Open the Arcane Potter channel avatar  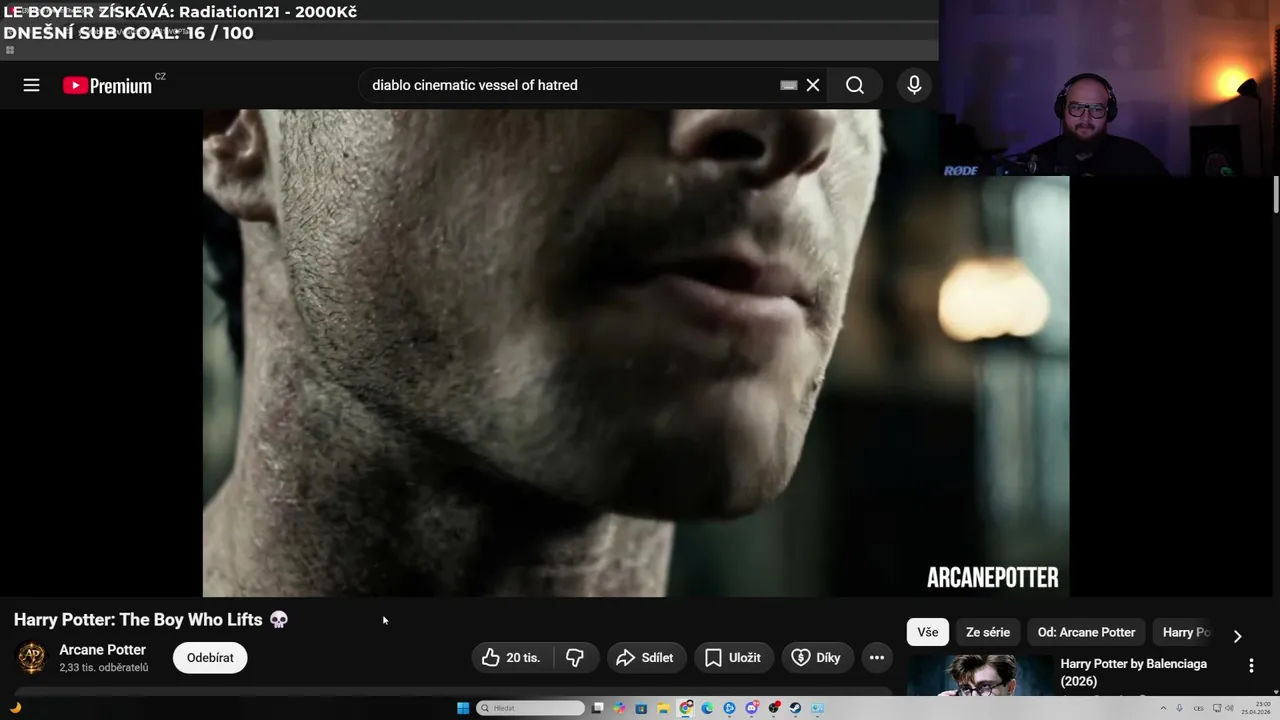(32, 657)
